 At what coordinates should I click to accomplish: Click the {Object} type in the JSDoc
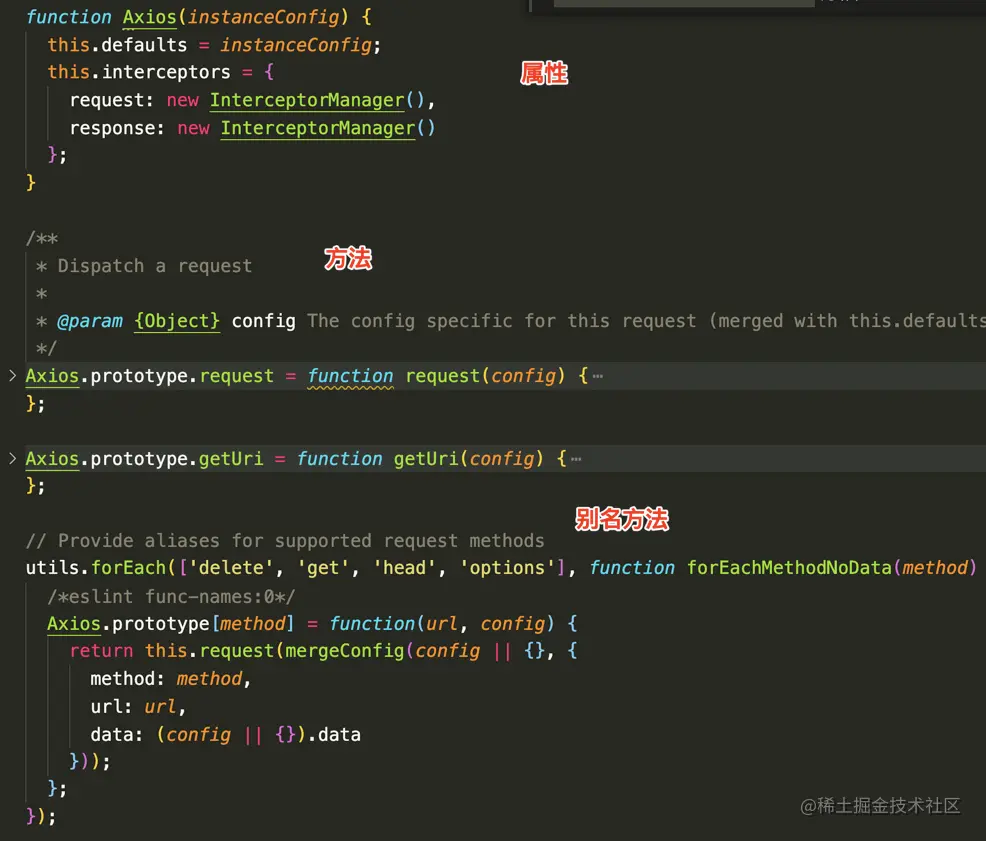tap(177, 321)
